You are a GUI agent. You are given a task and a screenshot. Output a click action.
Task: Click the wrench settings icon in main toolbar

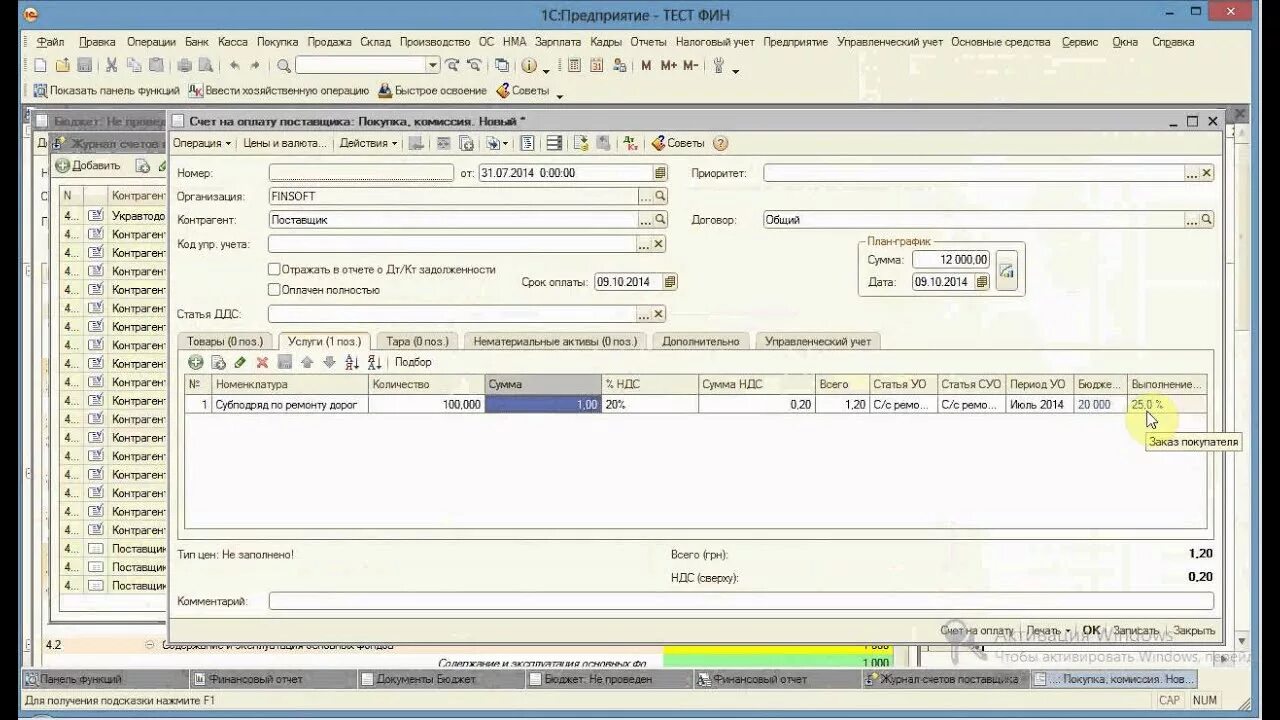coord(718,65)
